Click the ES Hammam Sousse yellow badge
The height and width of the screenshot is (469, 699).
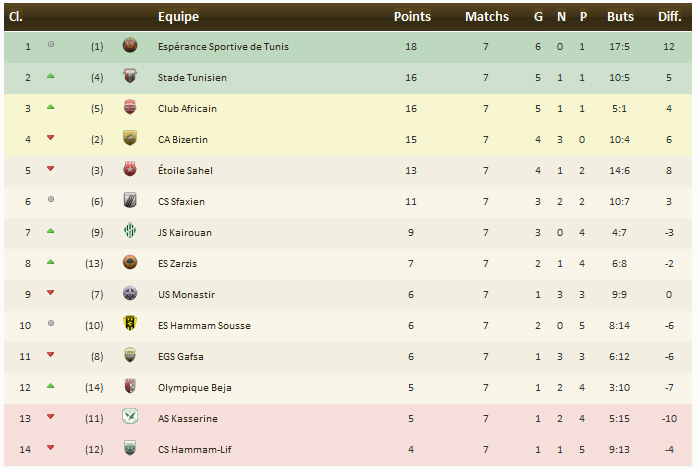click(129, 325)
